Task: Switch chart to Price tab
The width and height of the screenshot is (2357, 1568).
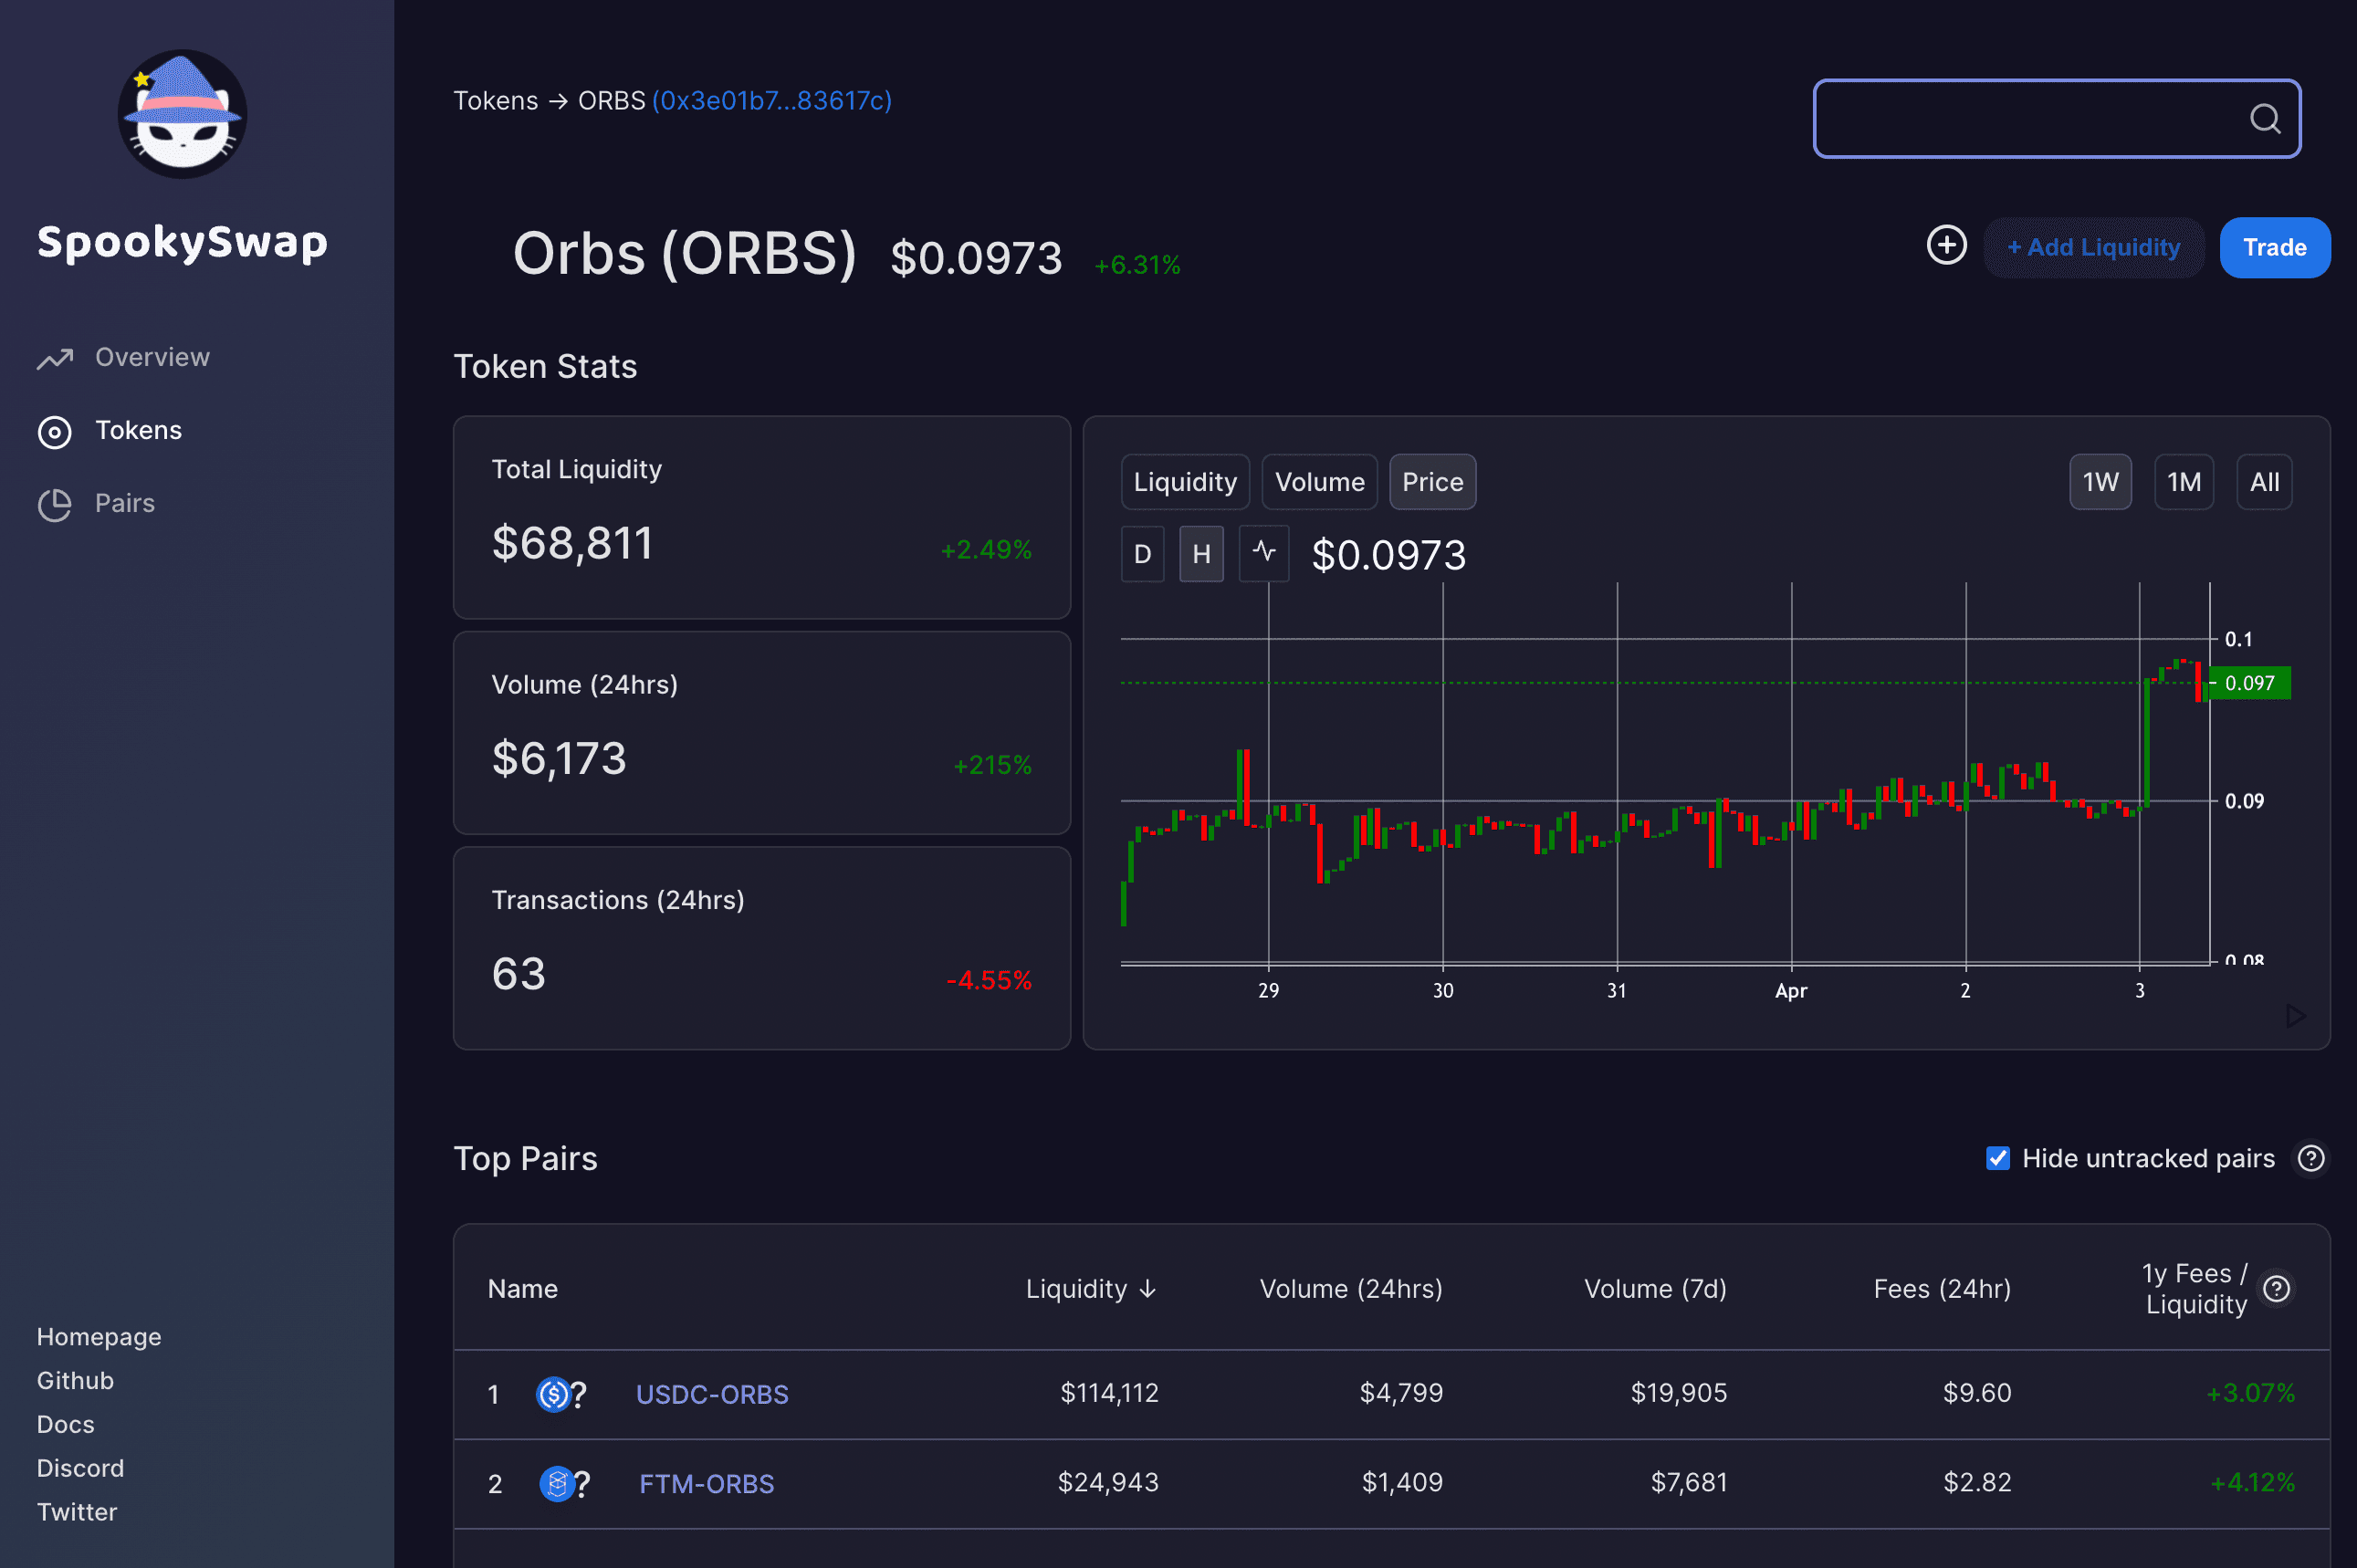Action: (1433, 482)
